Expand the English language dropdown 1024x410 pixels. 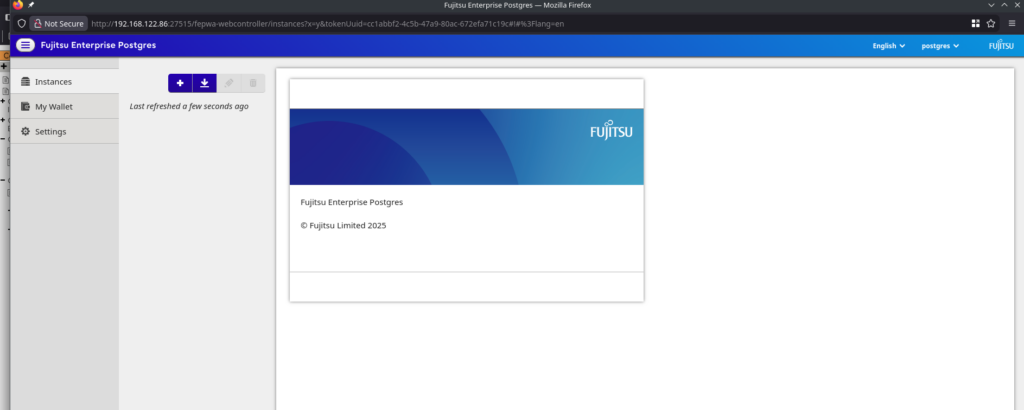(888, 45)
